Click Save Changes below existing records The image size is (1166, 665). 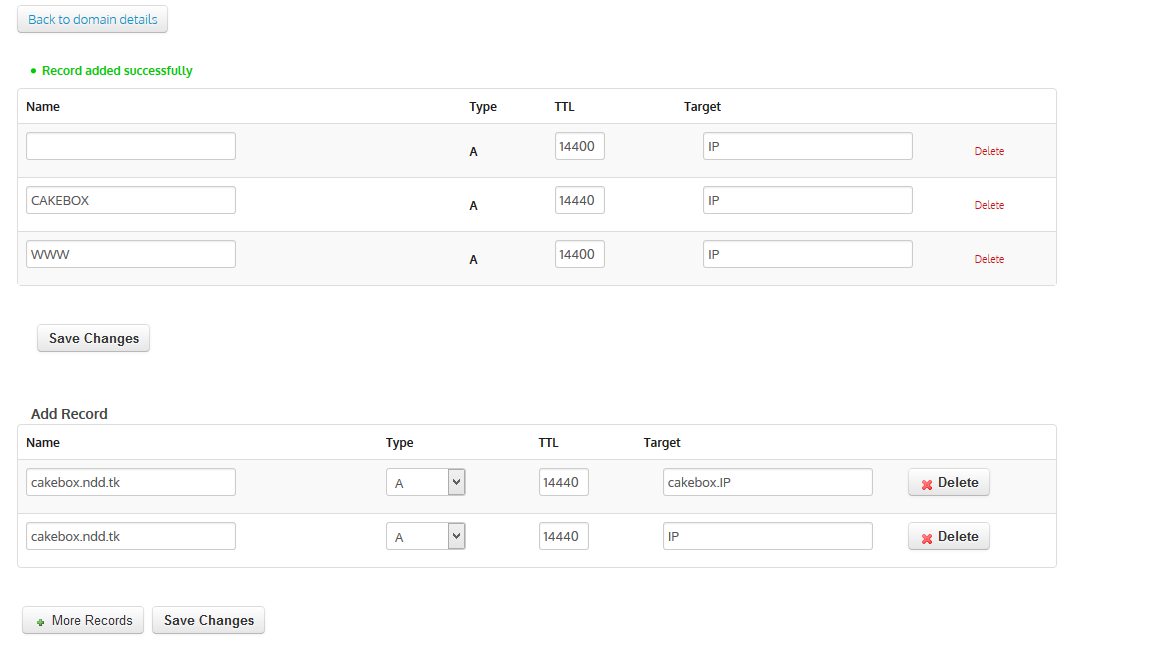(93, 338)
